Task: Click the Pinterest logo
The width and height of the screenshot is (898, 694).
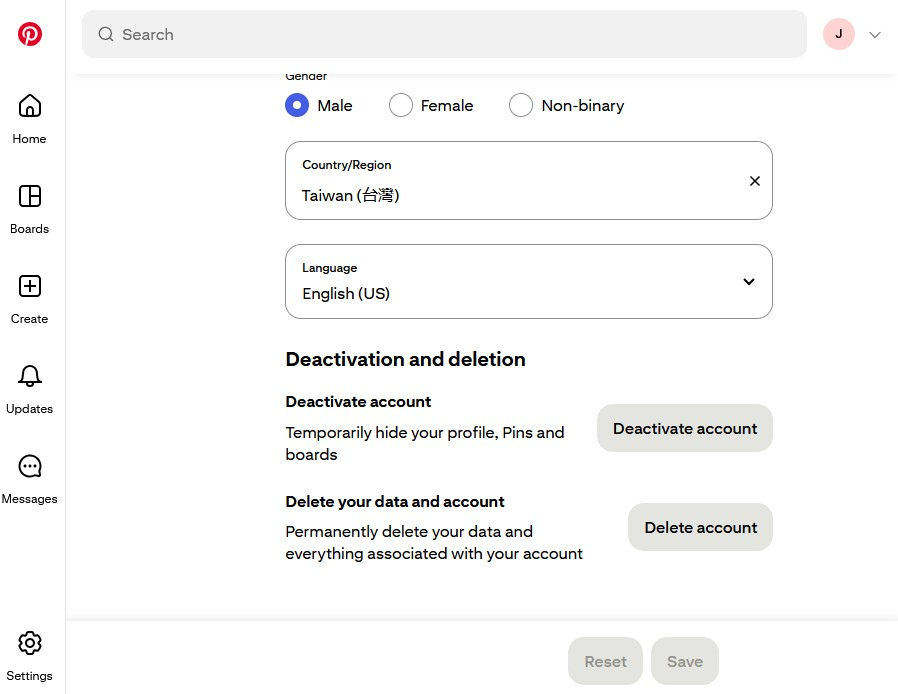Action: click(30, 33)
